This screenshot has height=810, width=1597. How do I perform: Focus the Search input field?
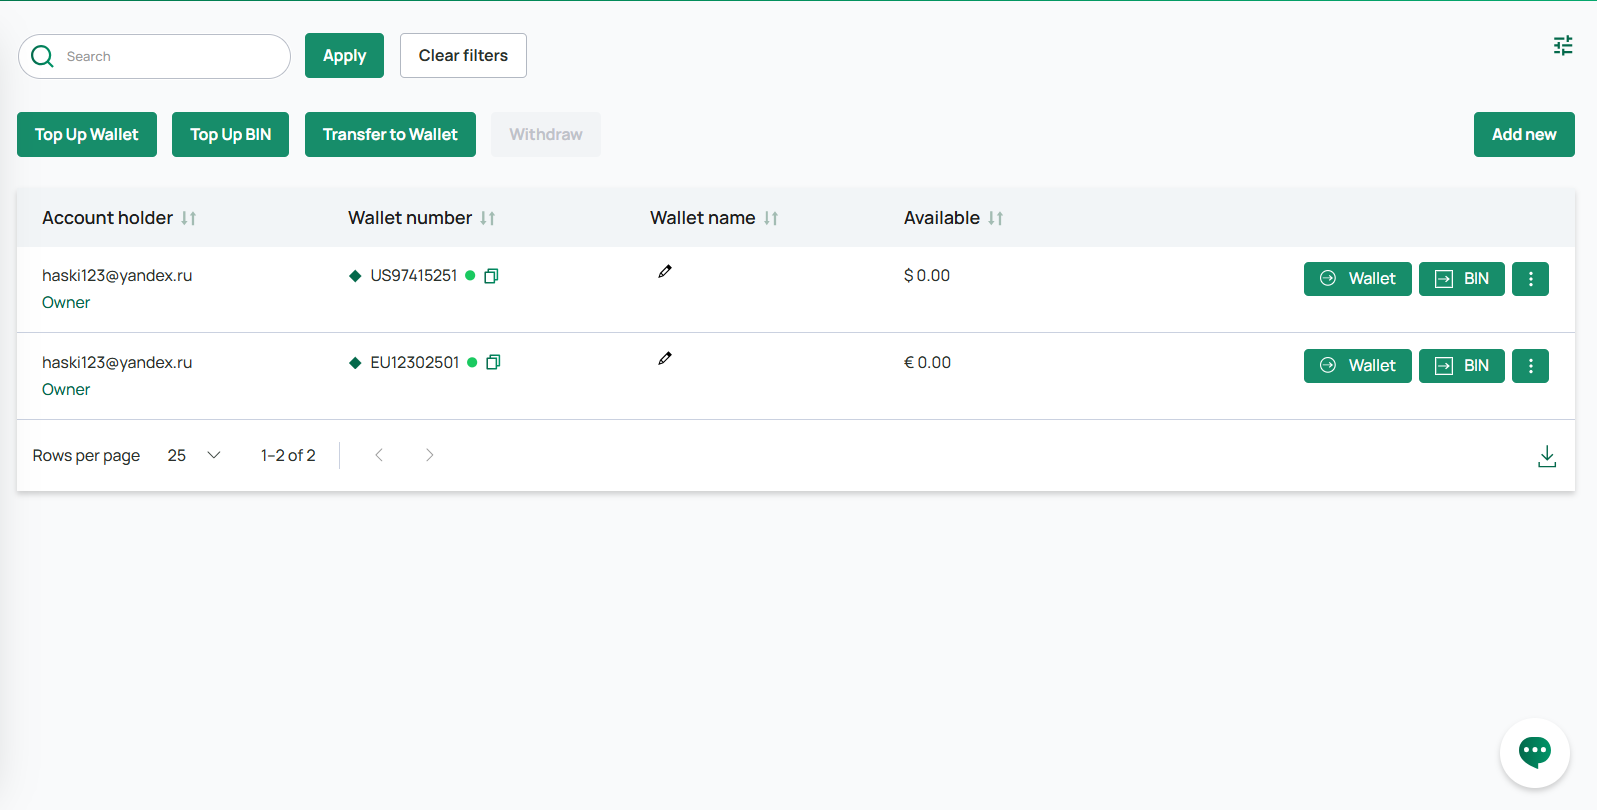click(x=170, y=57)
